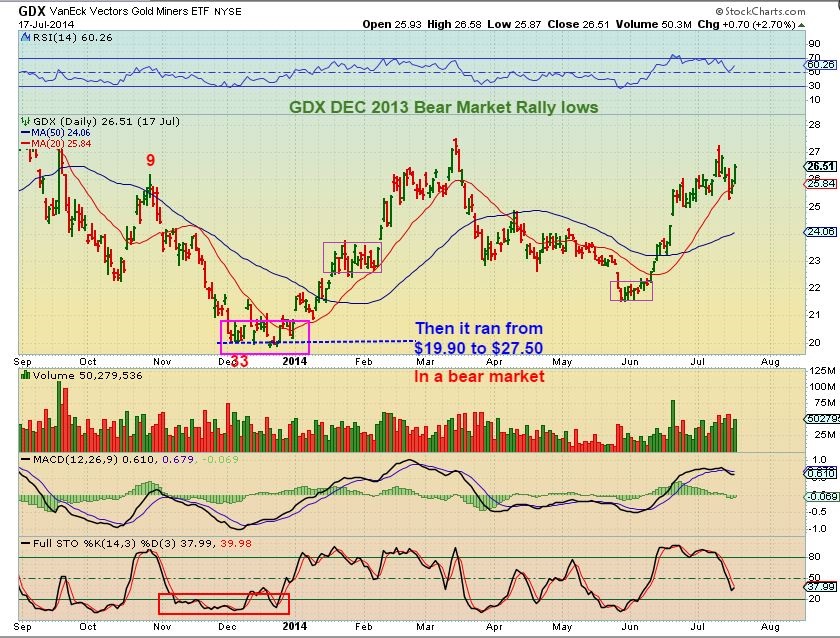
Task: Click the 25.84 red price tag
Action: (x=821, y=184)
